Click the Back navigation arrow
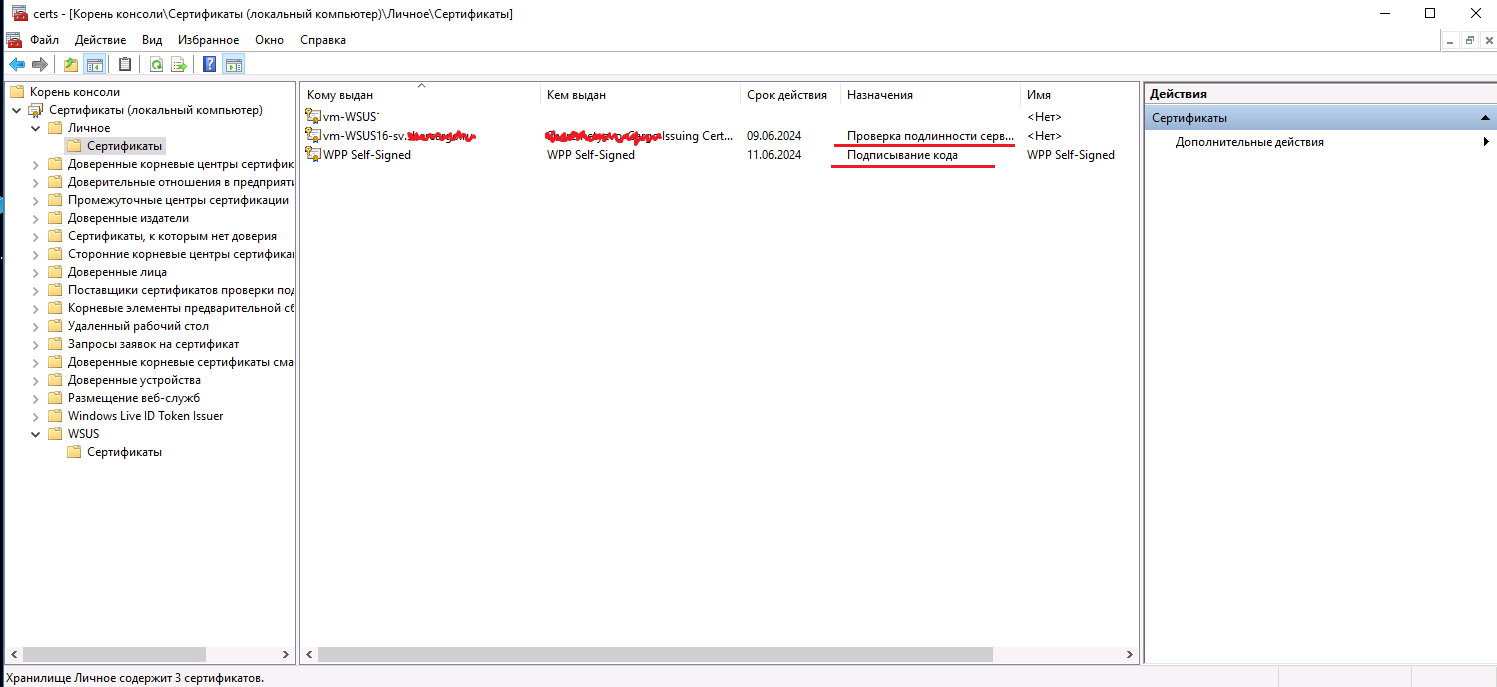The image size is (1497, 687). click(16, 63)
